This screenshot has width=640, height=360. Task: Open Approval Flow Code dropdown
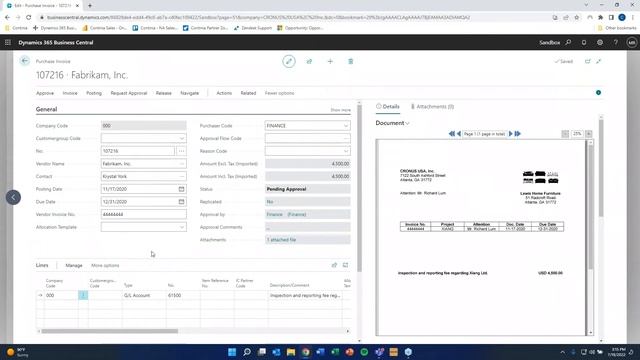point(346,138)
